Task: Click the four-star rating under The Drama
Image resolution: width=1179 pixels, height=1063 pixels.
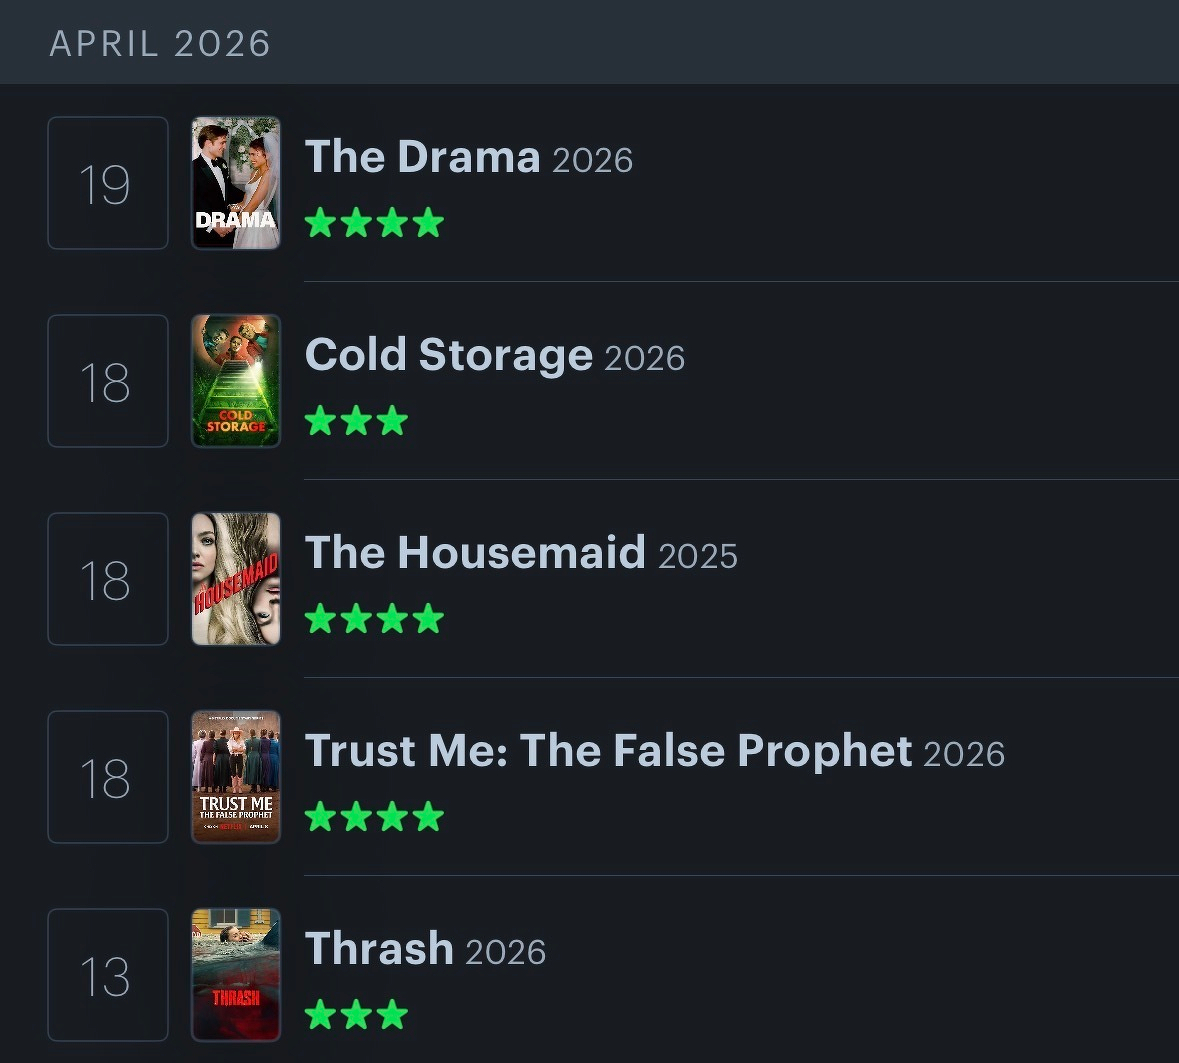Action: coord(374,222)
